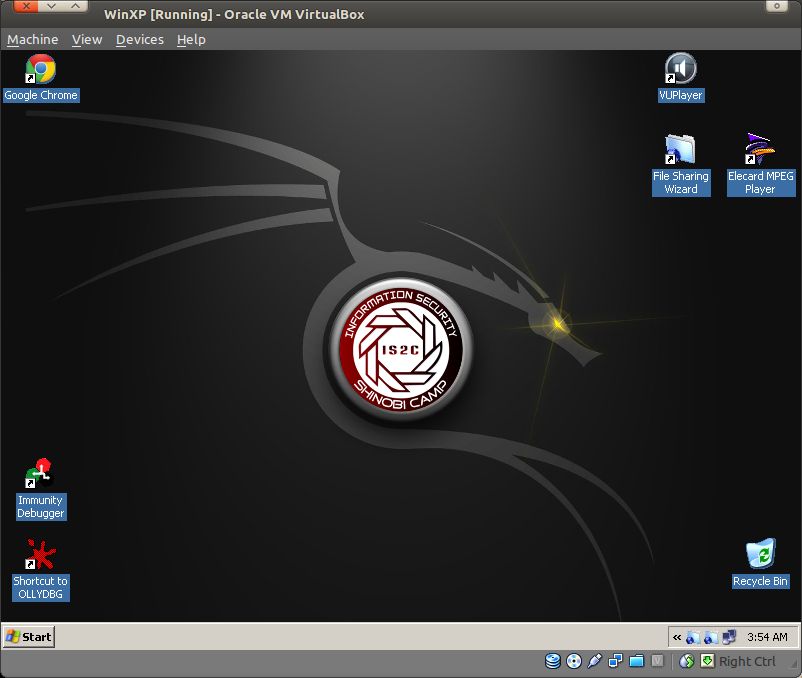The image size is (802, 678).
Task: Click the mouse integration status icon
Action: point(686,661)
